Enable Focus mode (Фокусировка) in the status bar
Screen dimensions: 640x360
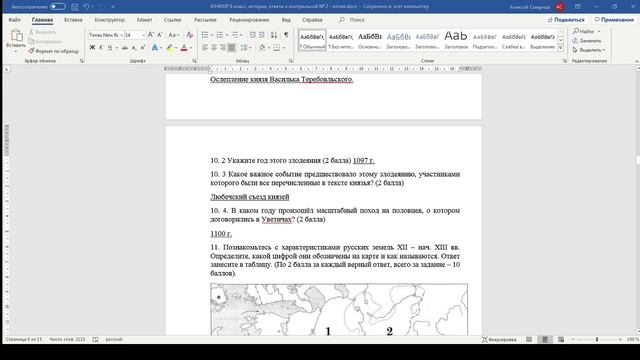click(499, 339)
